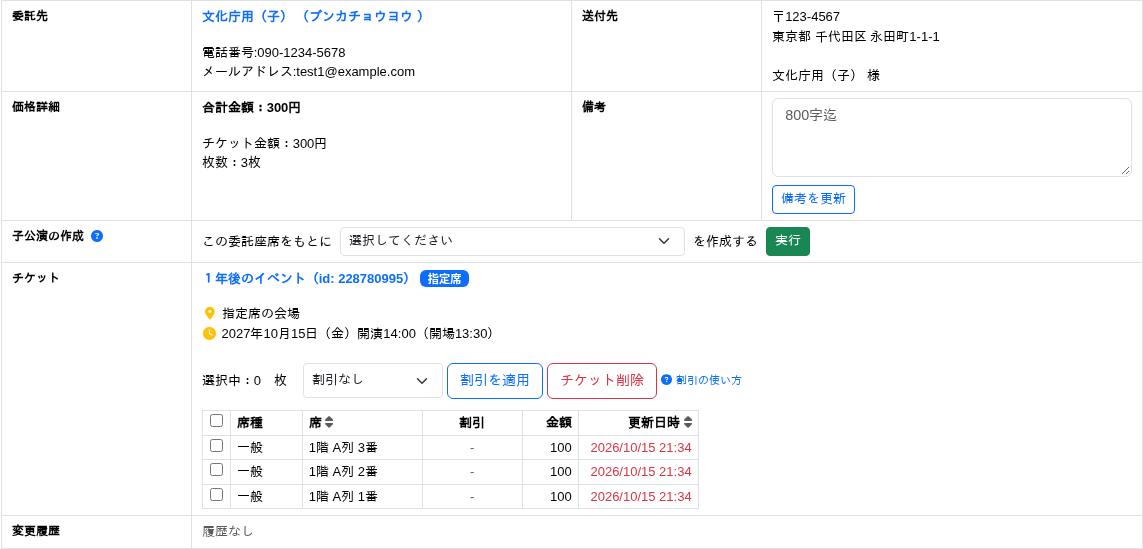Sort by the 席 column arrows
1143x549 pixels.
click(329, 422)
